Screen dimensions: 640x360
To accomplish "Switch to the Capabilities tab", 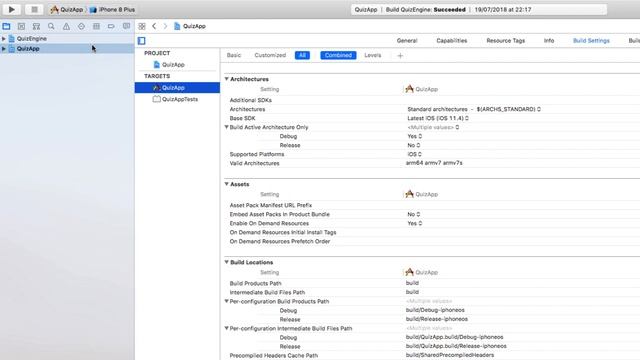I will (x=451, y=41).
